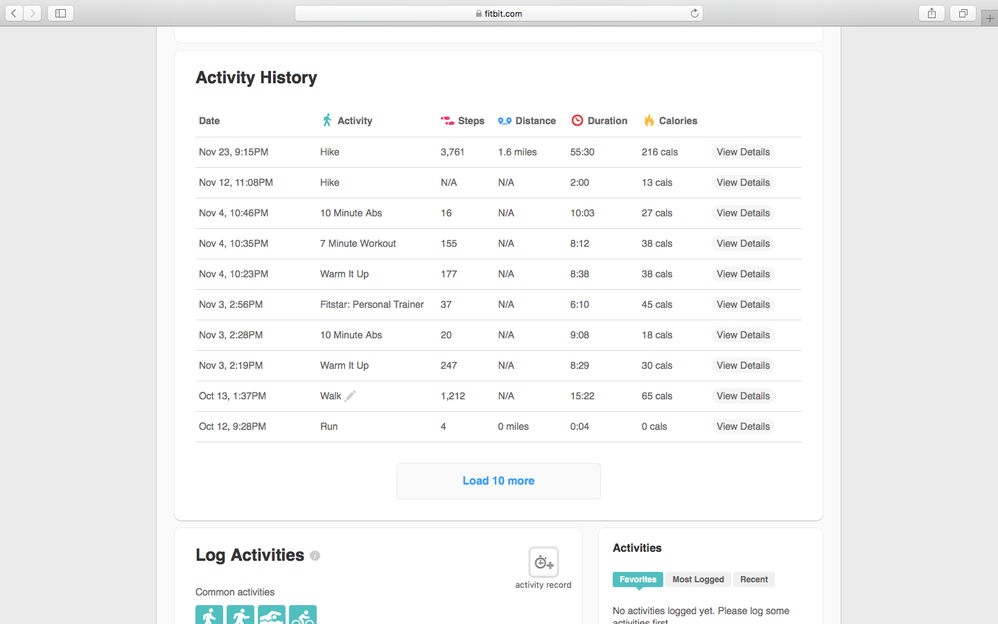Click the '1,212' steps value

pos(453,396)
